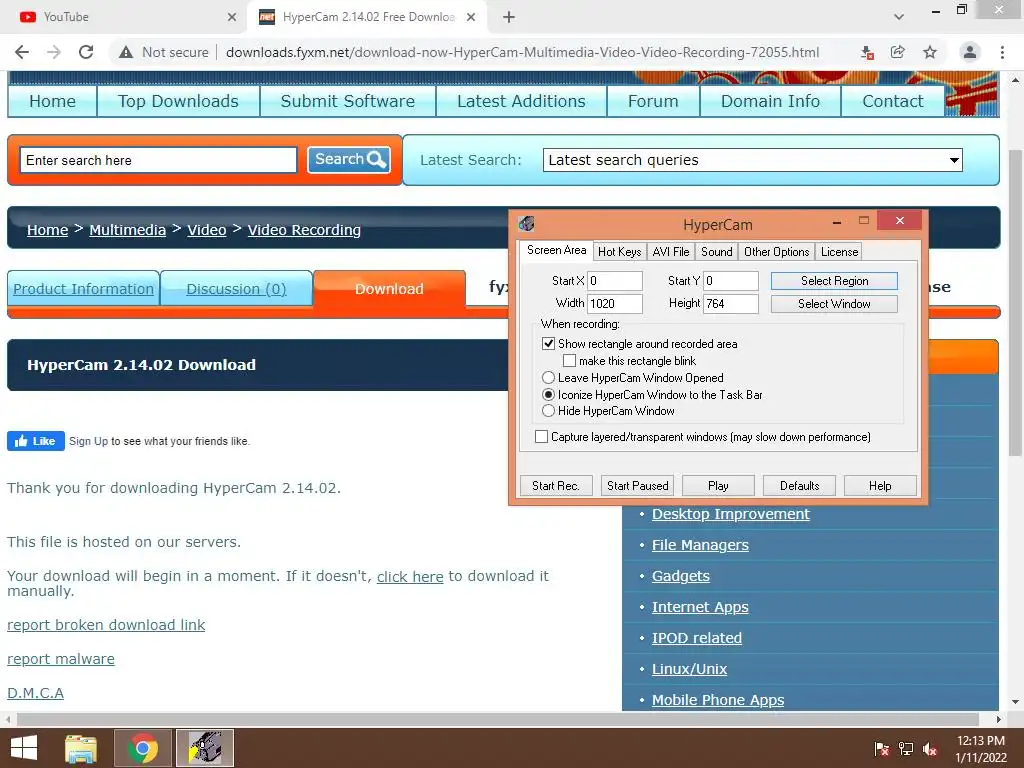The width and height of the screenshot is (1024, 768).
Task: Click the HyperCam window title icon
Action: coord(526,224)
